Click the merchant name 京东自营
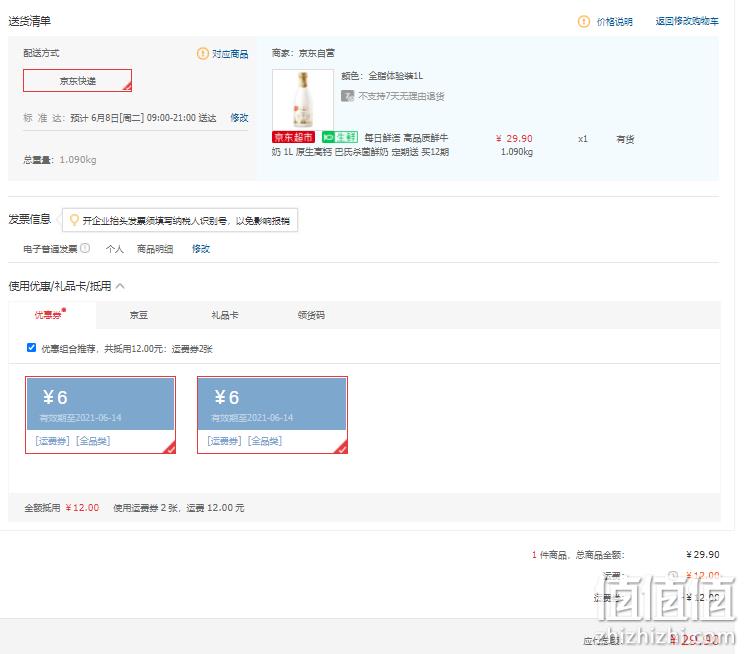Screen dimensions: 745x654 tap(316, 53)
